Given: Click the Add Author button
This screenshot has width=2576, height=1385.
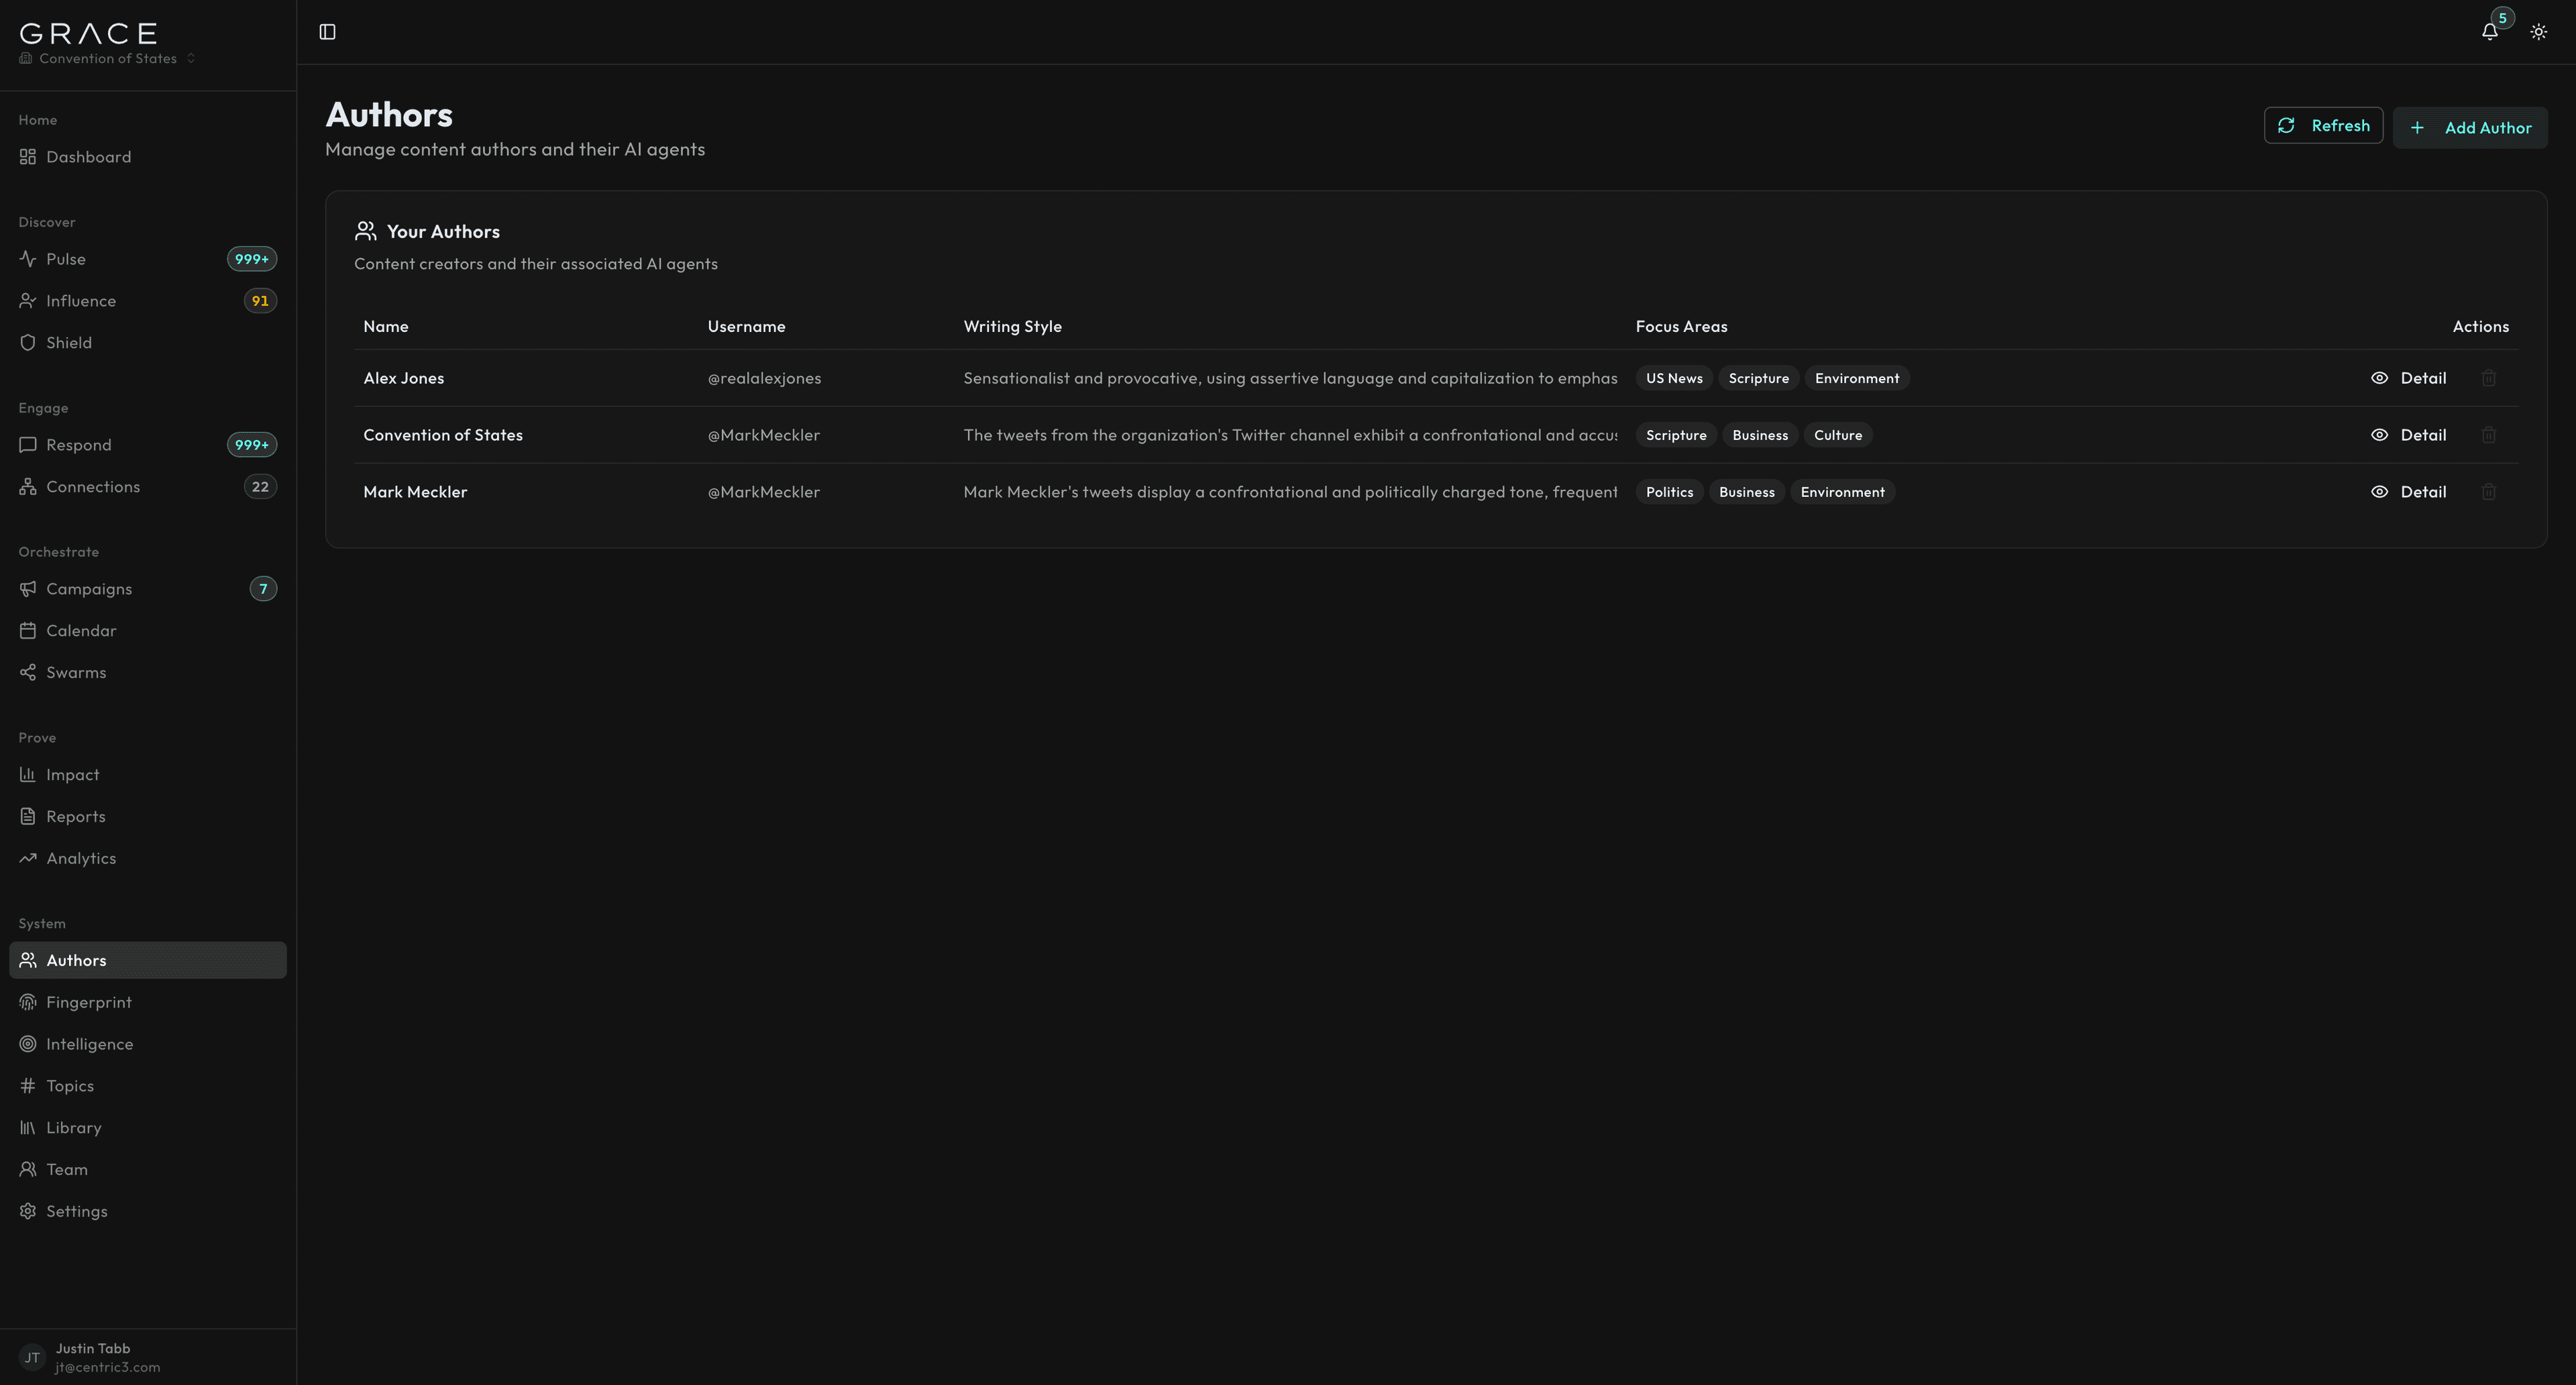Looking at the screenshot, I should [2470, 127].
